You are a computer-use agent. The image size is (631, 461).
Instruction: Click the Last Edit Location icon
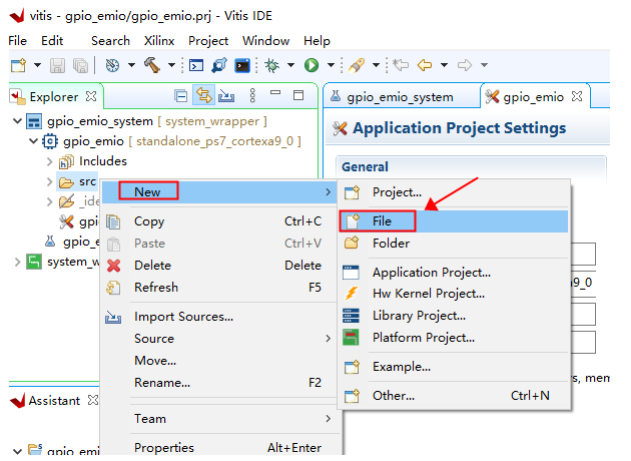click(x=401, y=65)
